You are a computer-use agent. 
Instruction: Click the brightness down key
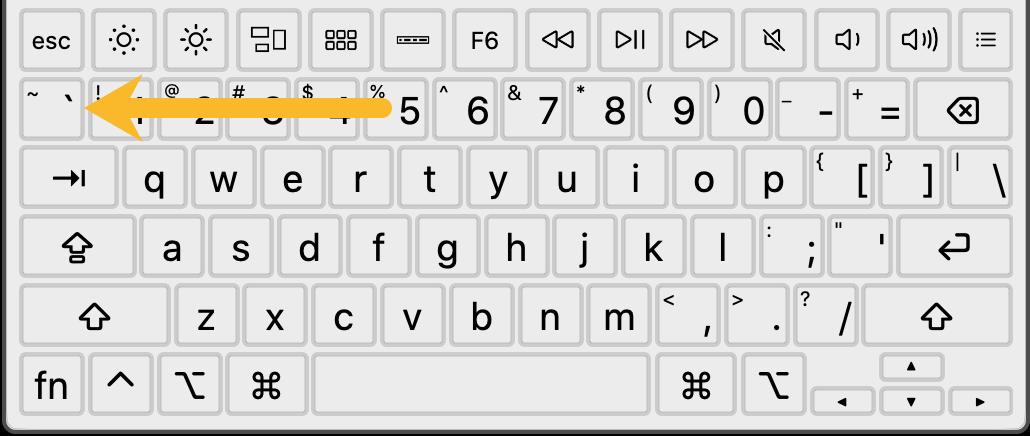(123, 40)
